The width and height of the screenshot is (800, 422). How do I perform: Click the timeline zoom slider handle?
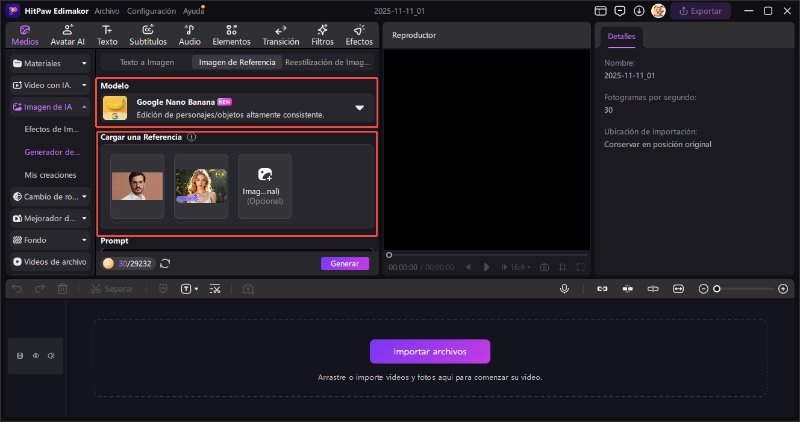717,289
